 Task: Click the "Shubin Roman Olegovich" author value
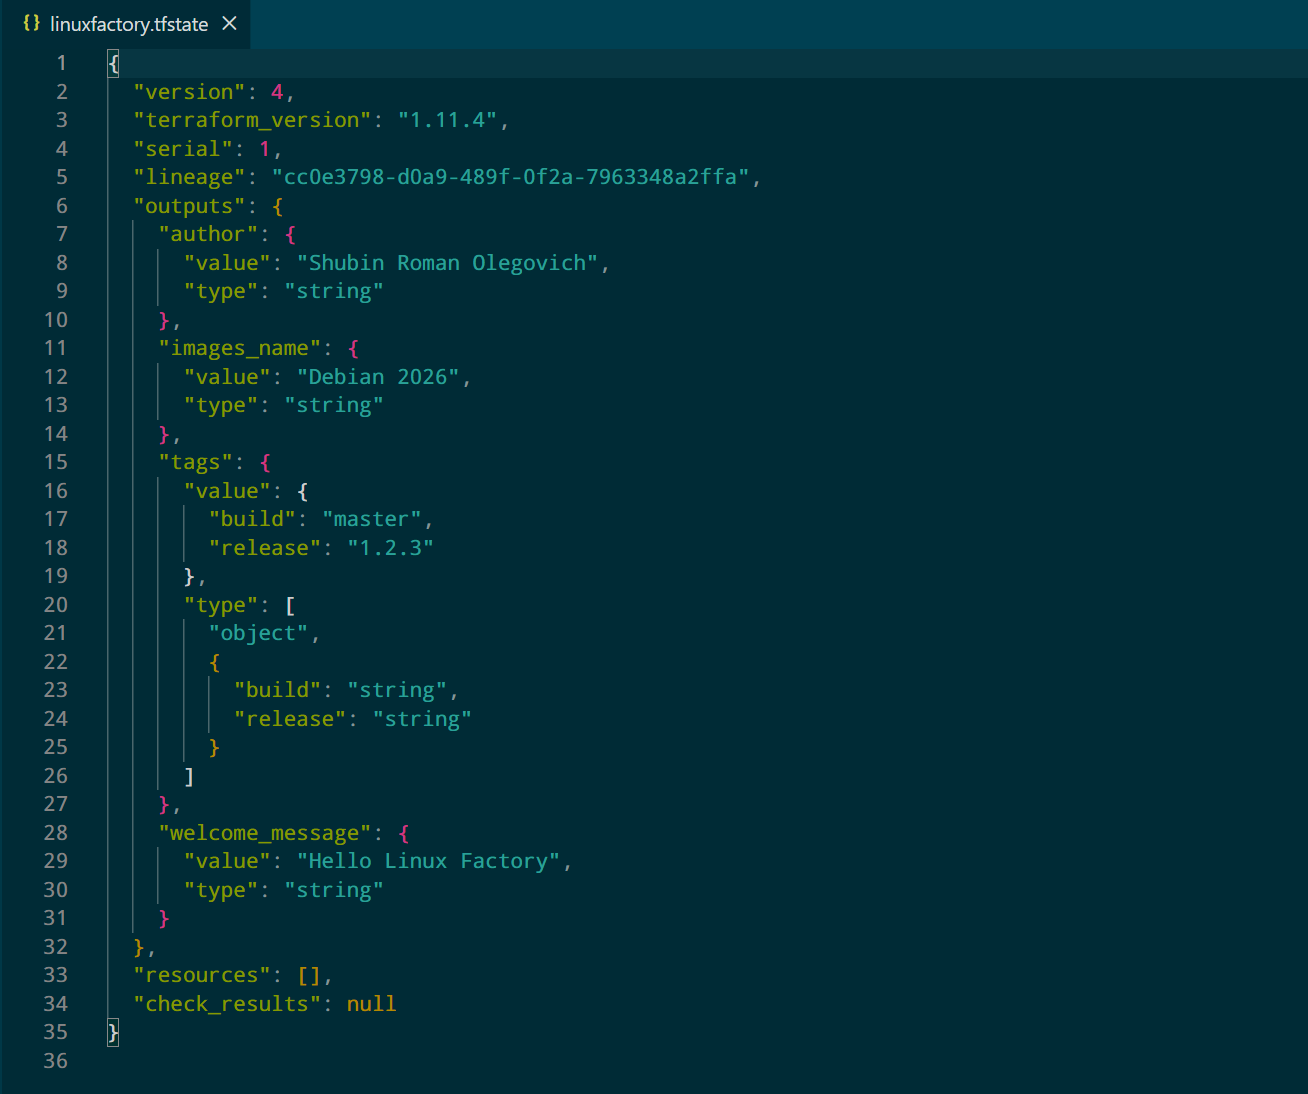click(446, 263)
